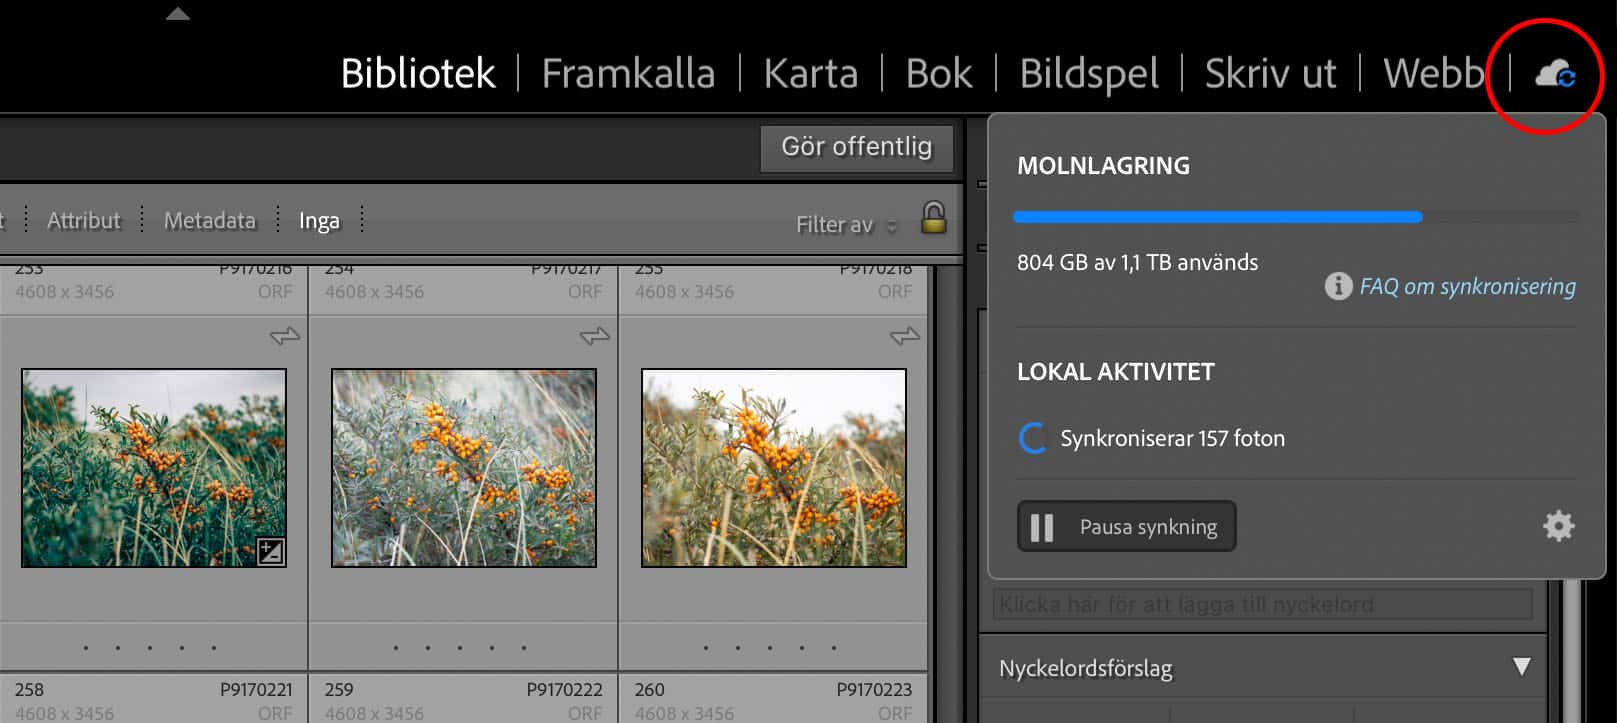Open sync settings gear icon

tap(1558, 526)
